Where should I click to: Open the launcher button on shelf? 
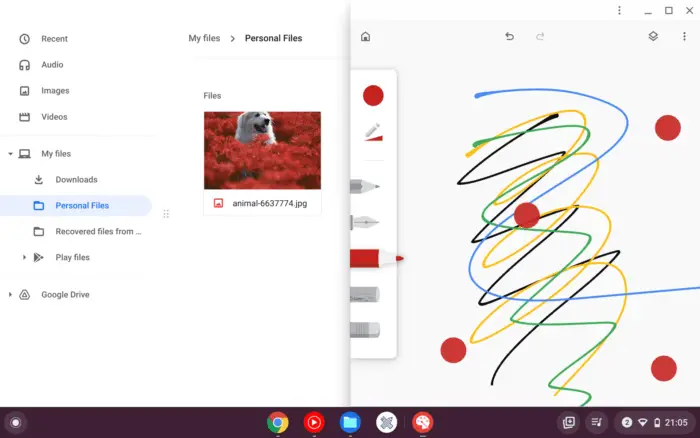pos(16,422)
